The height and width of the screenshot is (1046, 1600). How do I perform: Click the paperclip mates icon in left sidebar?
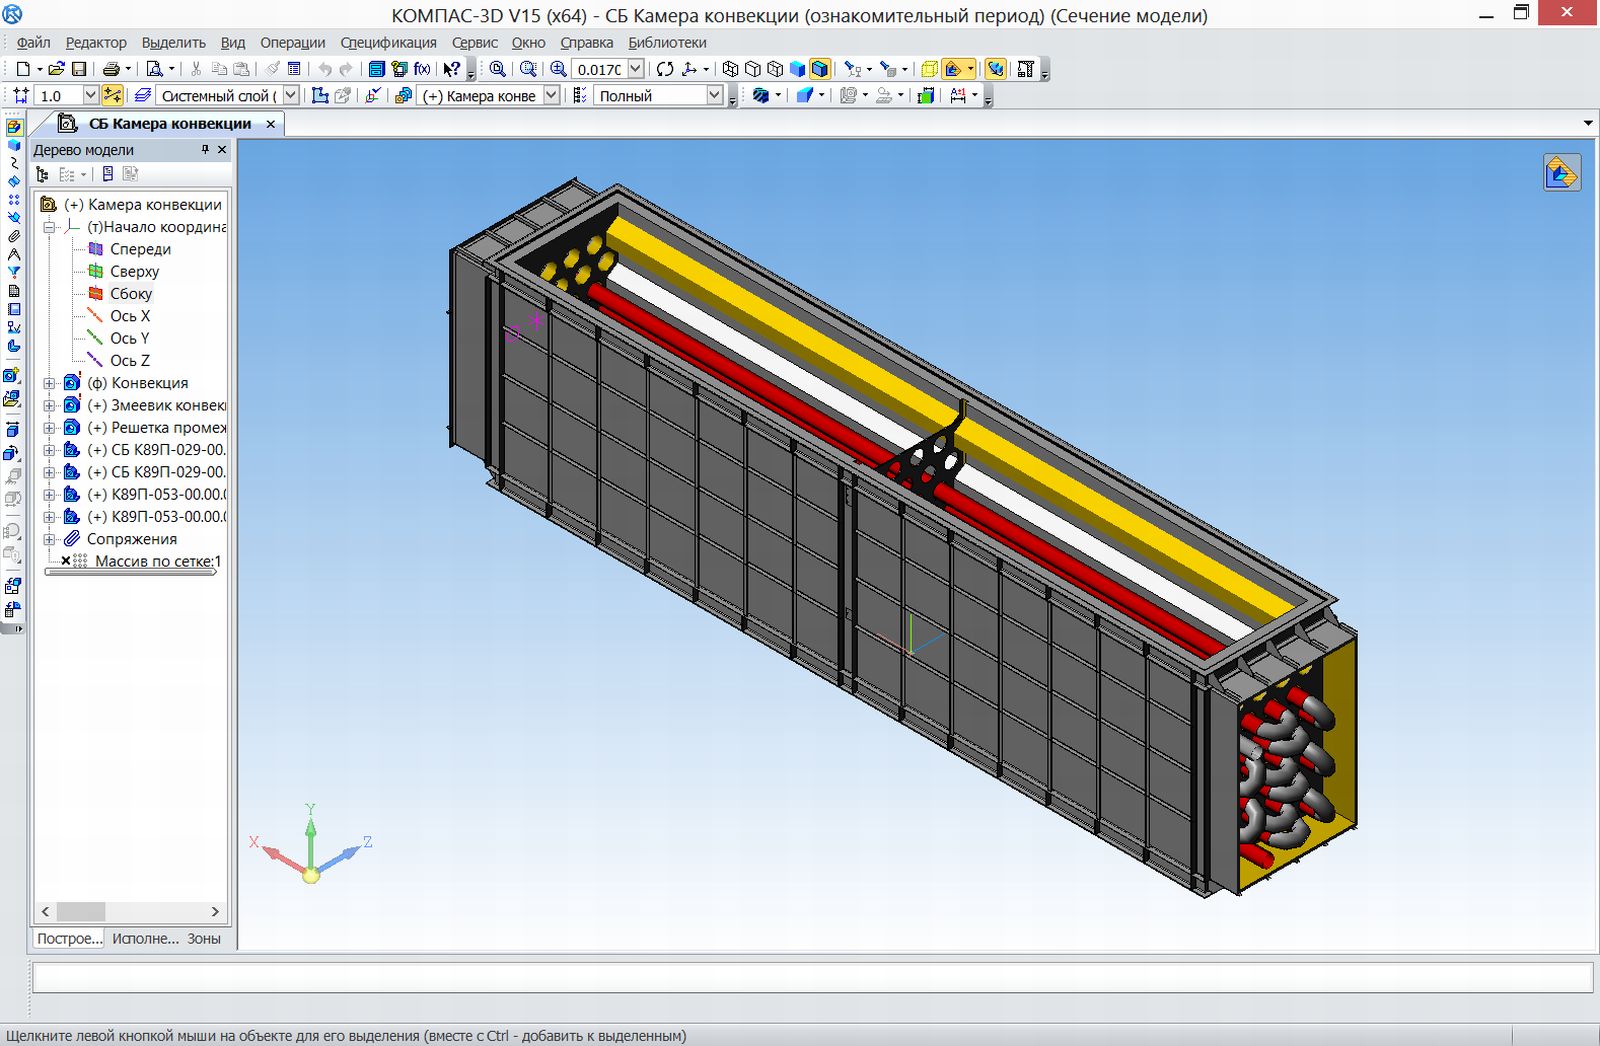[x=14, y=236]
